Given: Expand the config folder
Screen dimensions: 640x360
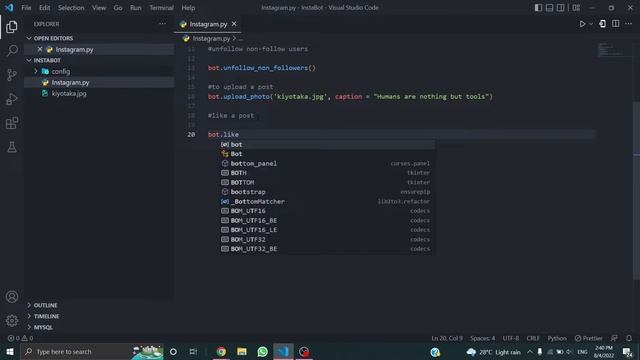Looking at the screenshot, I should pyautogui.click(x=99, y=71).
